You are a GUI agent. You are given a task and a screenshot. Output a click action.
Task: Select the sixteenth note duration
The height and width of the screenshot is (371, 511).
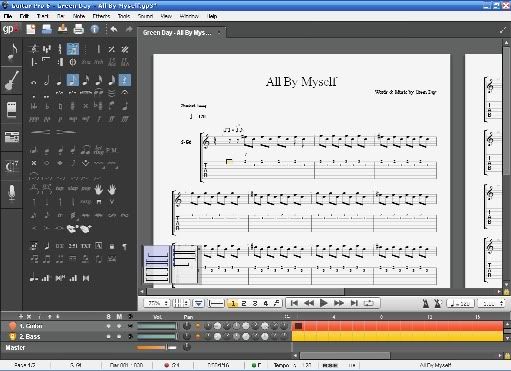[86, 80]
